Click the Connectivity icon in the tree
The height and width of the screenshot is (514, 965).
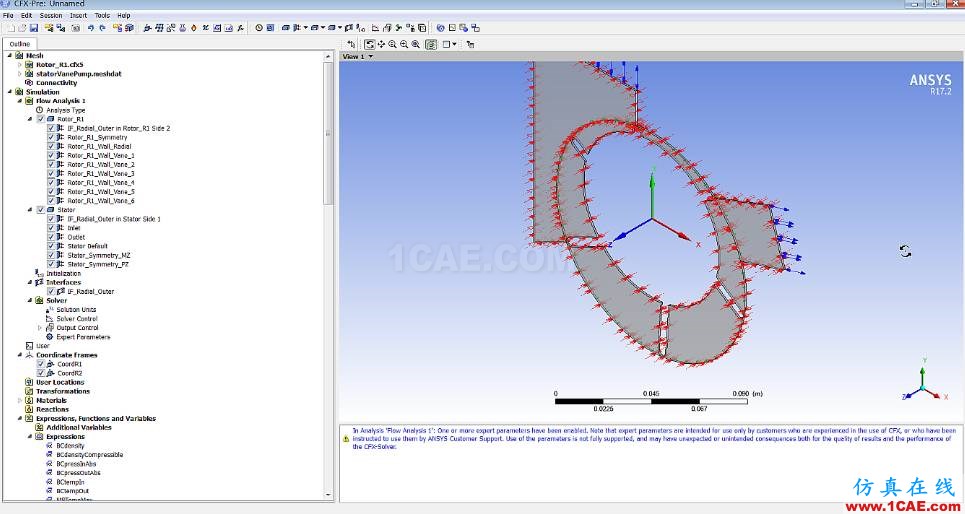click(29, 82)
